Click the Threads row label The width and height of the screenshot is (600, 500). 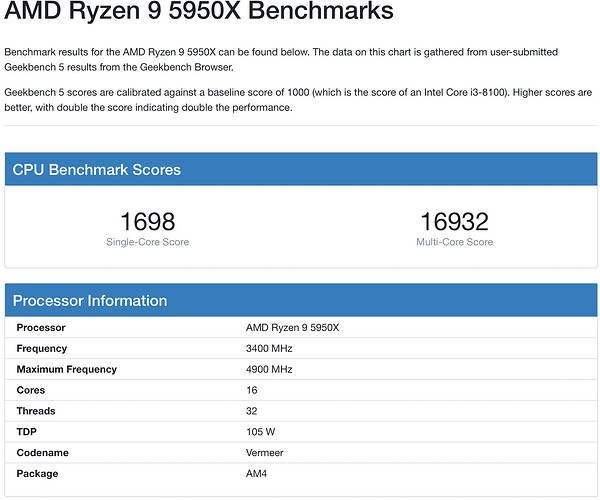(x=36, y=411)
